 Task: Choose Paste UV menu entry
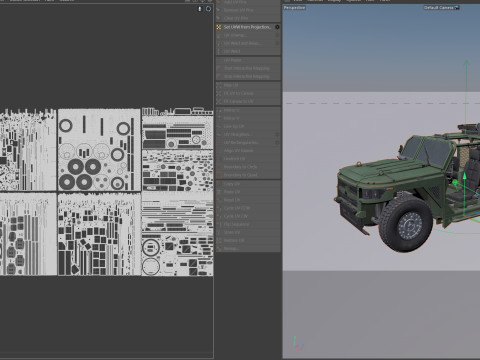click(x=248, y=192)
